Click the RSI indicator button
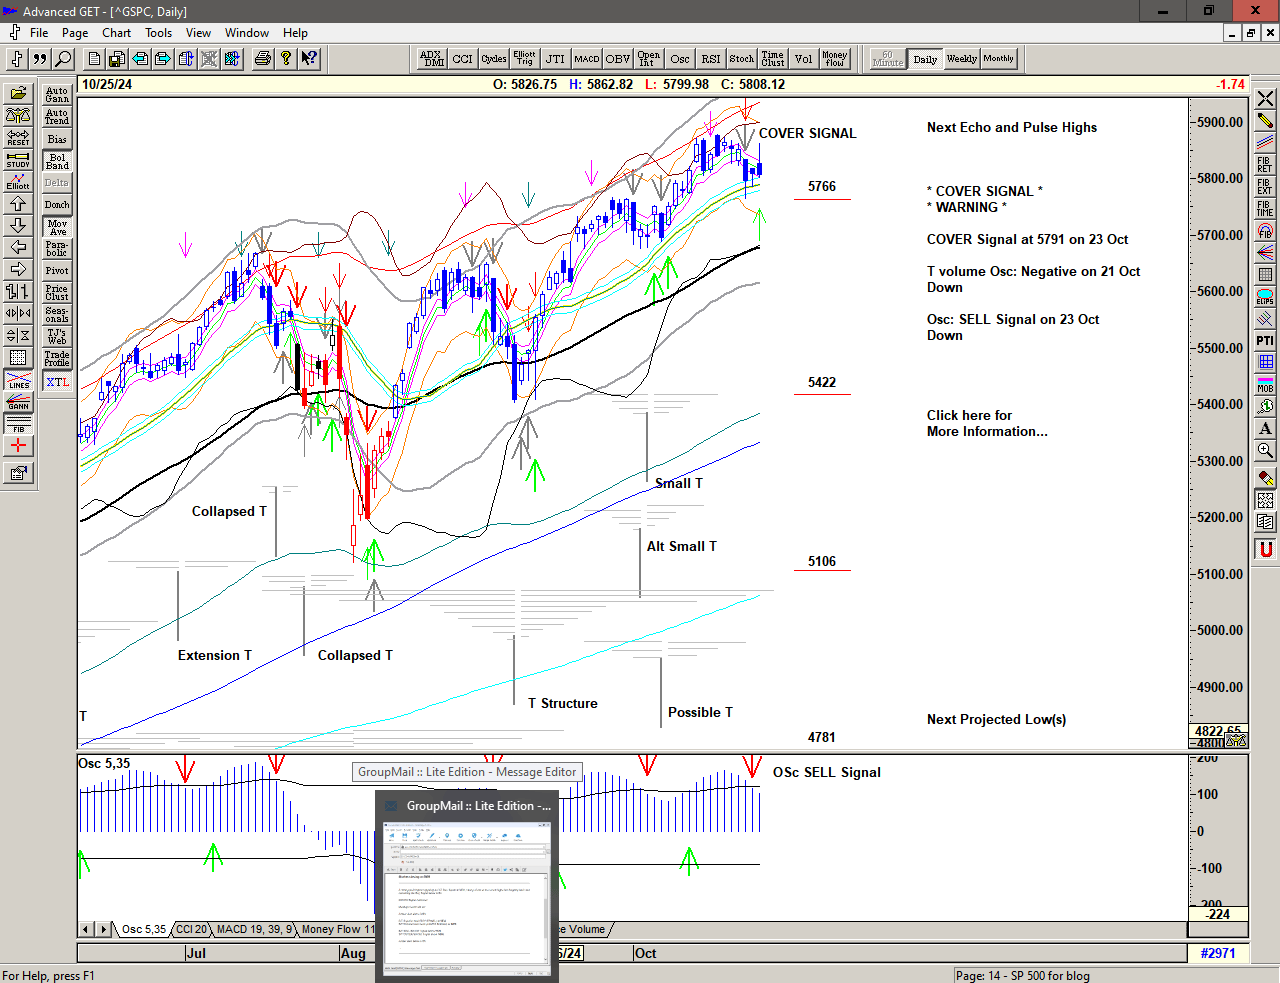The width and height of the screenshot is (1280, 983). (710, 59)
